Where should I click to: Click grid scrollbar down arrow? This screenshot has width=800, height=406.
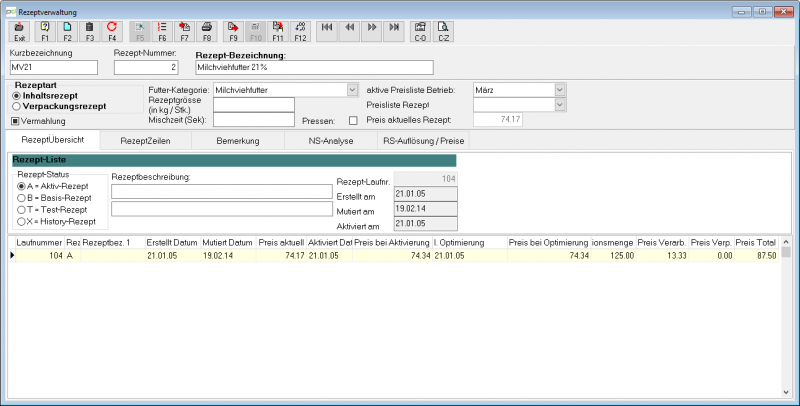(x=786, y=392)
